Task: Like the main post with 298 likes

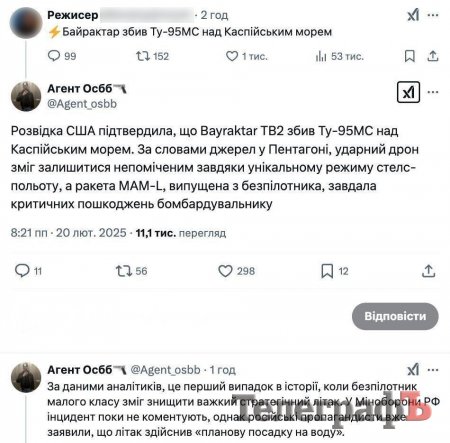Action: (225, 271)
